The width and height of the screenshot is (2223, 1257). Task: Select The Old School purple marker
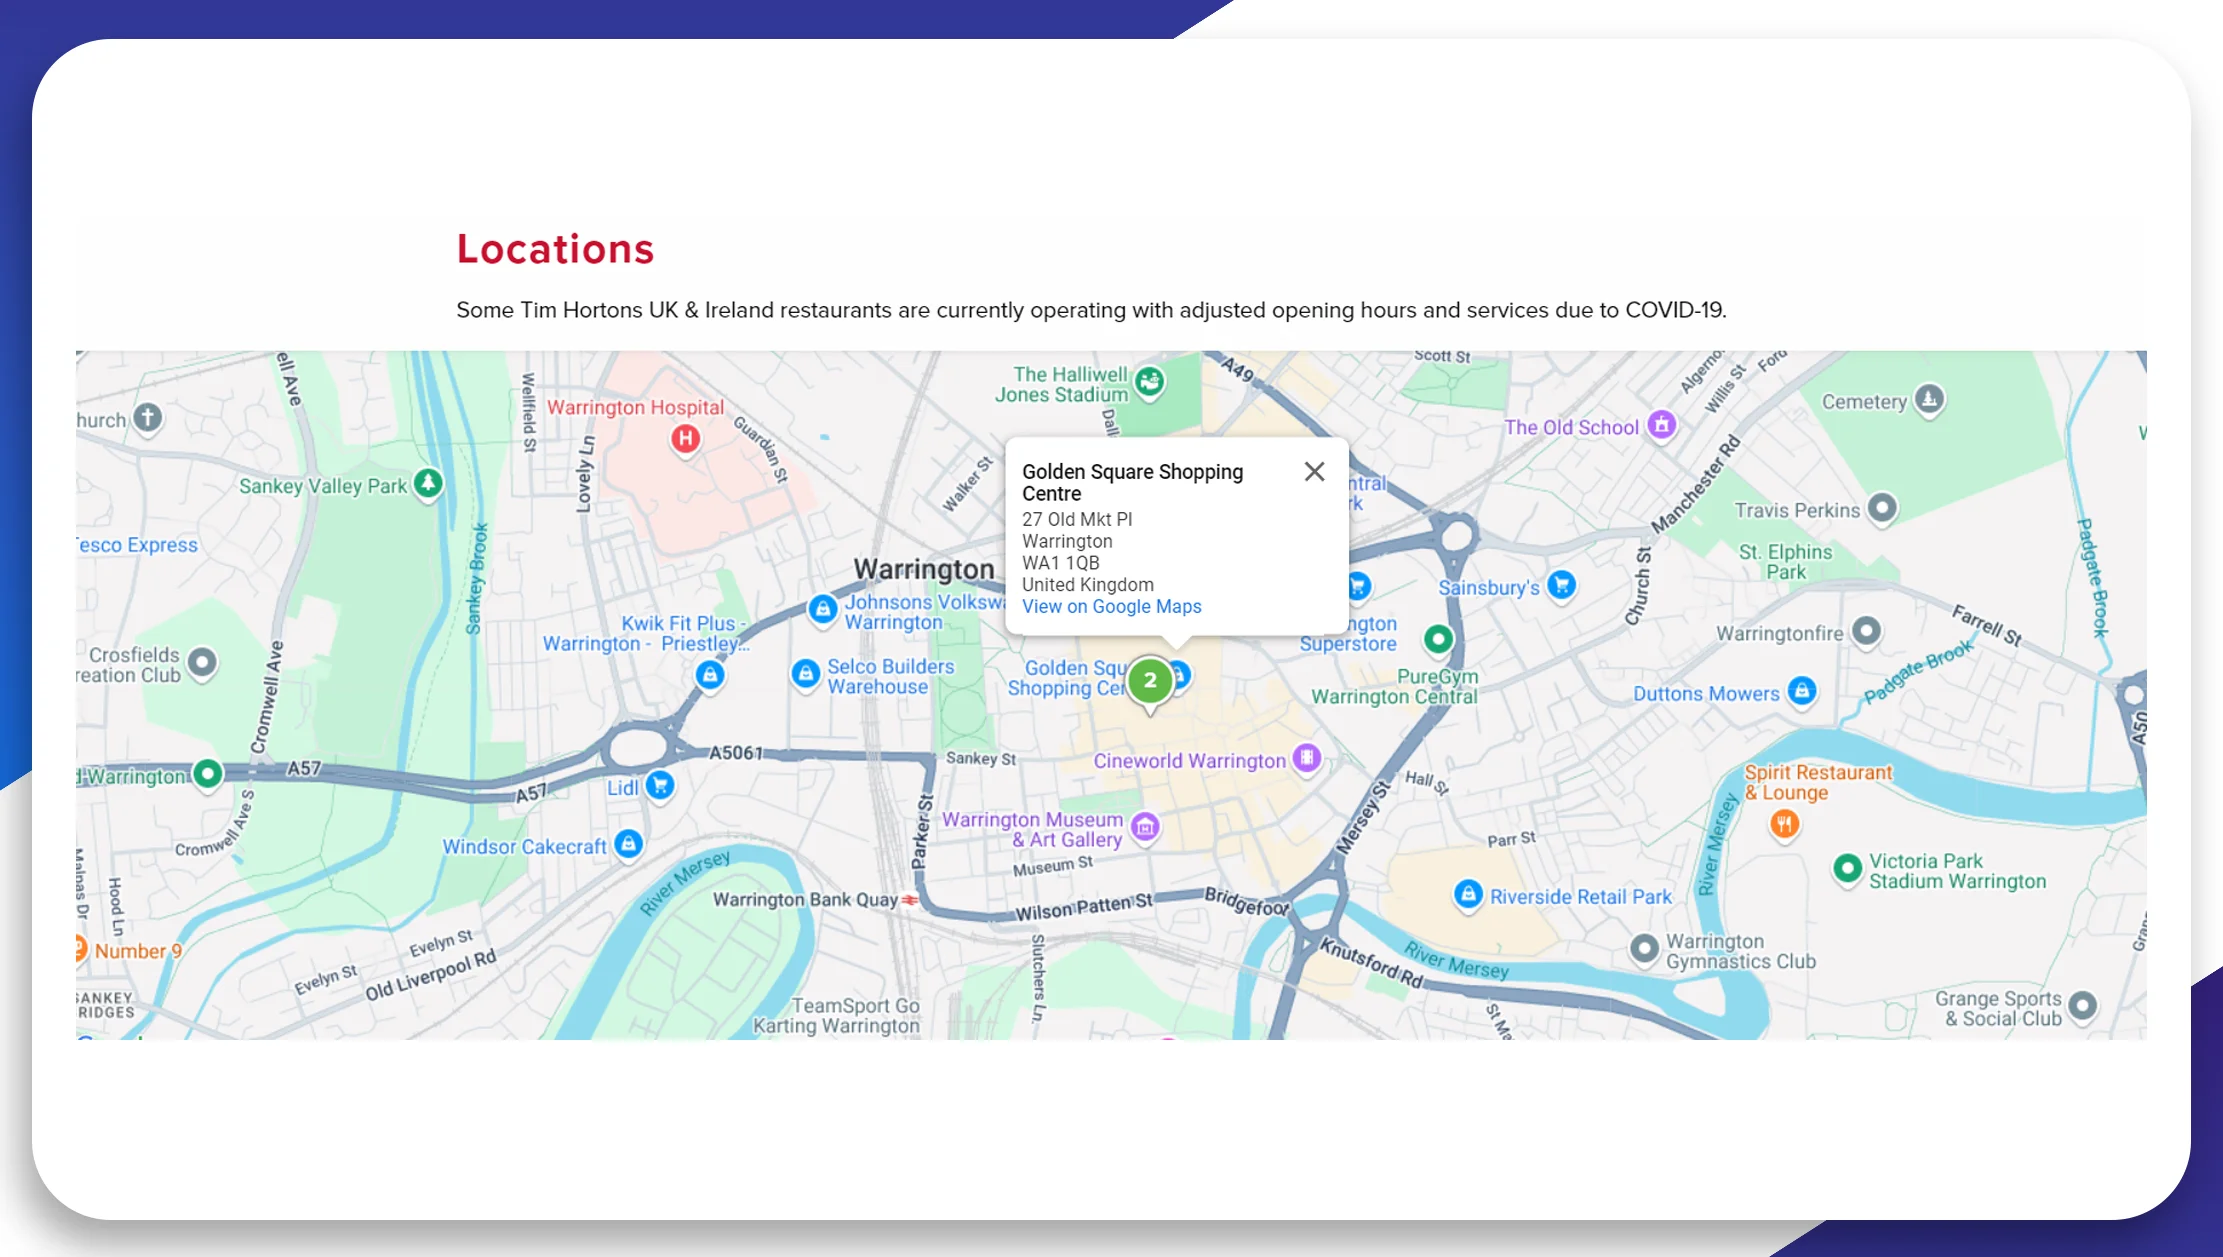(x=1661, y=425)
